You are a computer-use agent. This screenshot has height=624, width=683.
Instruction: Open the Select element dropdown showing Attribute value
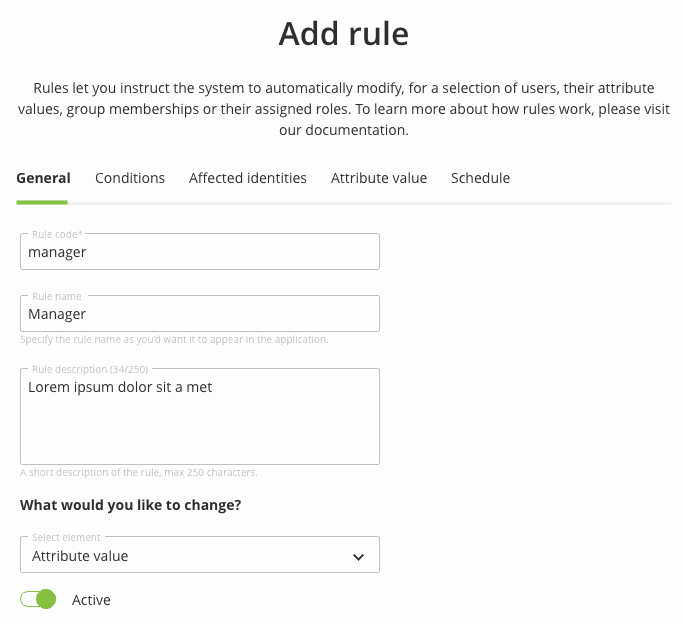(x=199, y=554)
